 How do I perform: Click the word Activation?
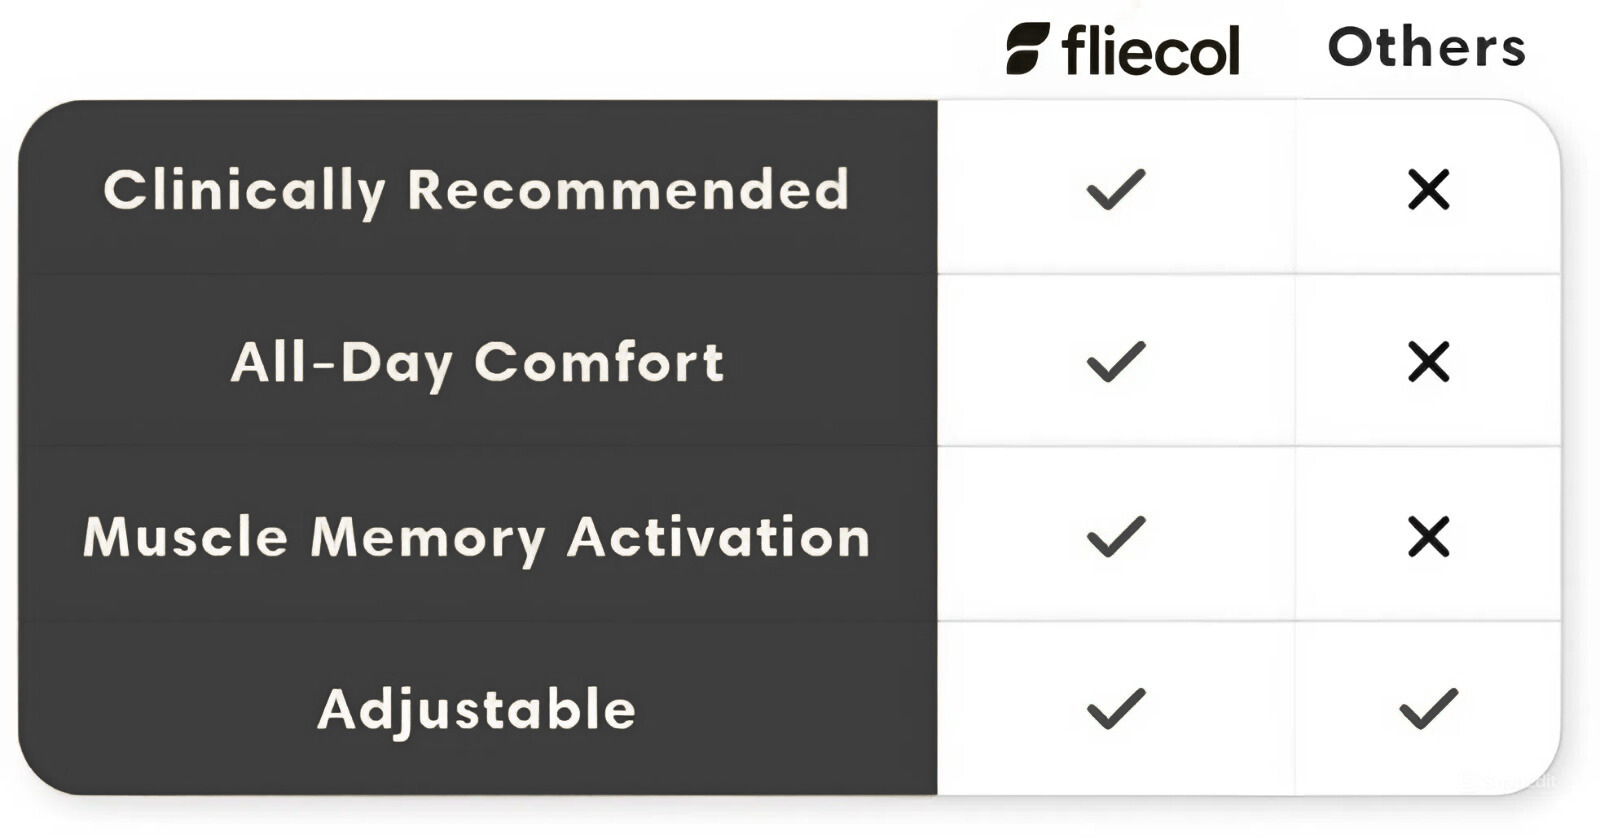click(718, 537)
